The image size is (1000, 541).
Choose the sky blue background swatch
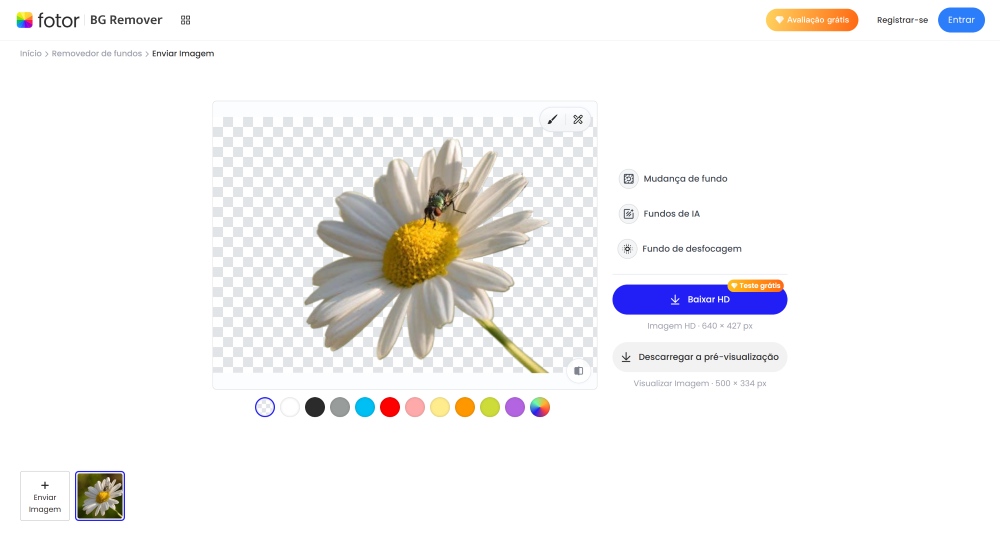coord(365,407)
